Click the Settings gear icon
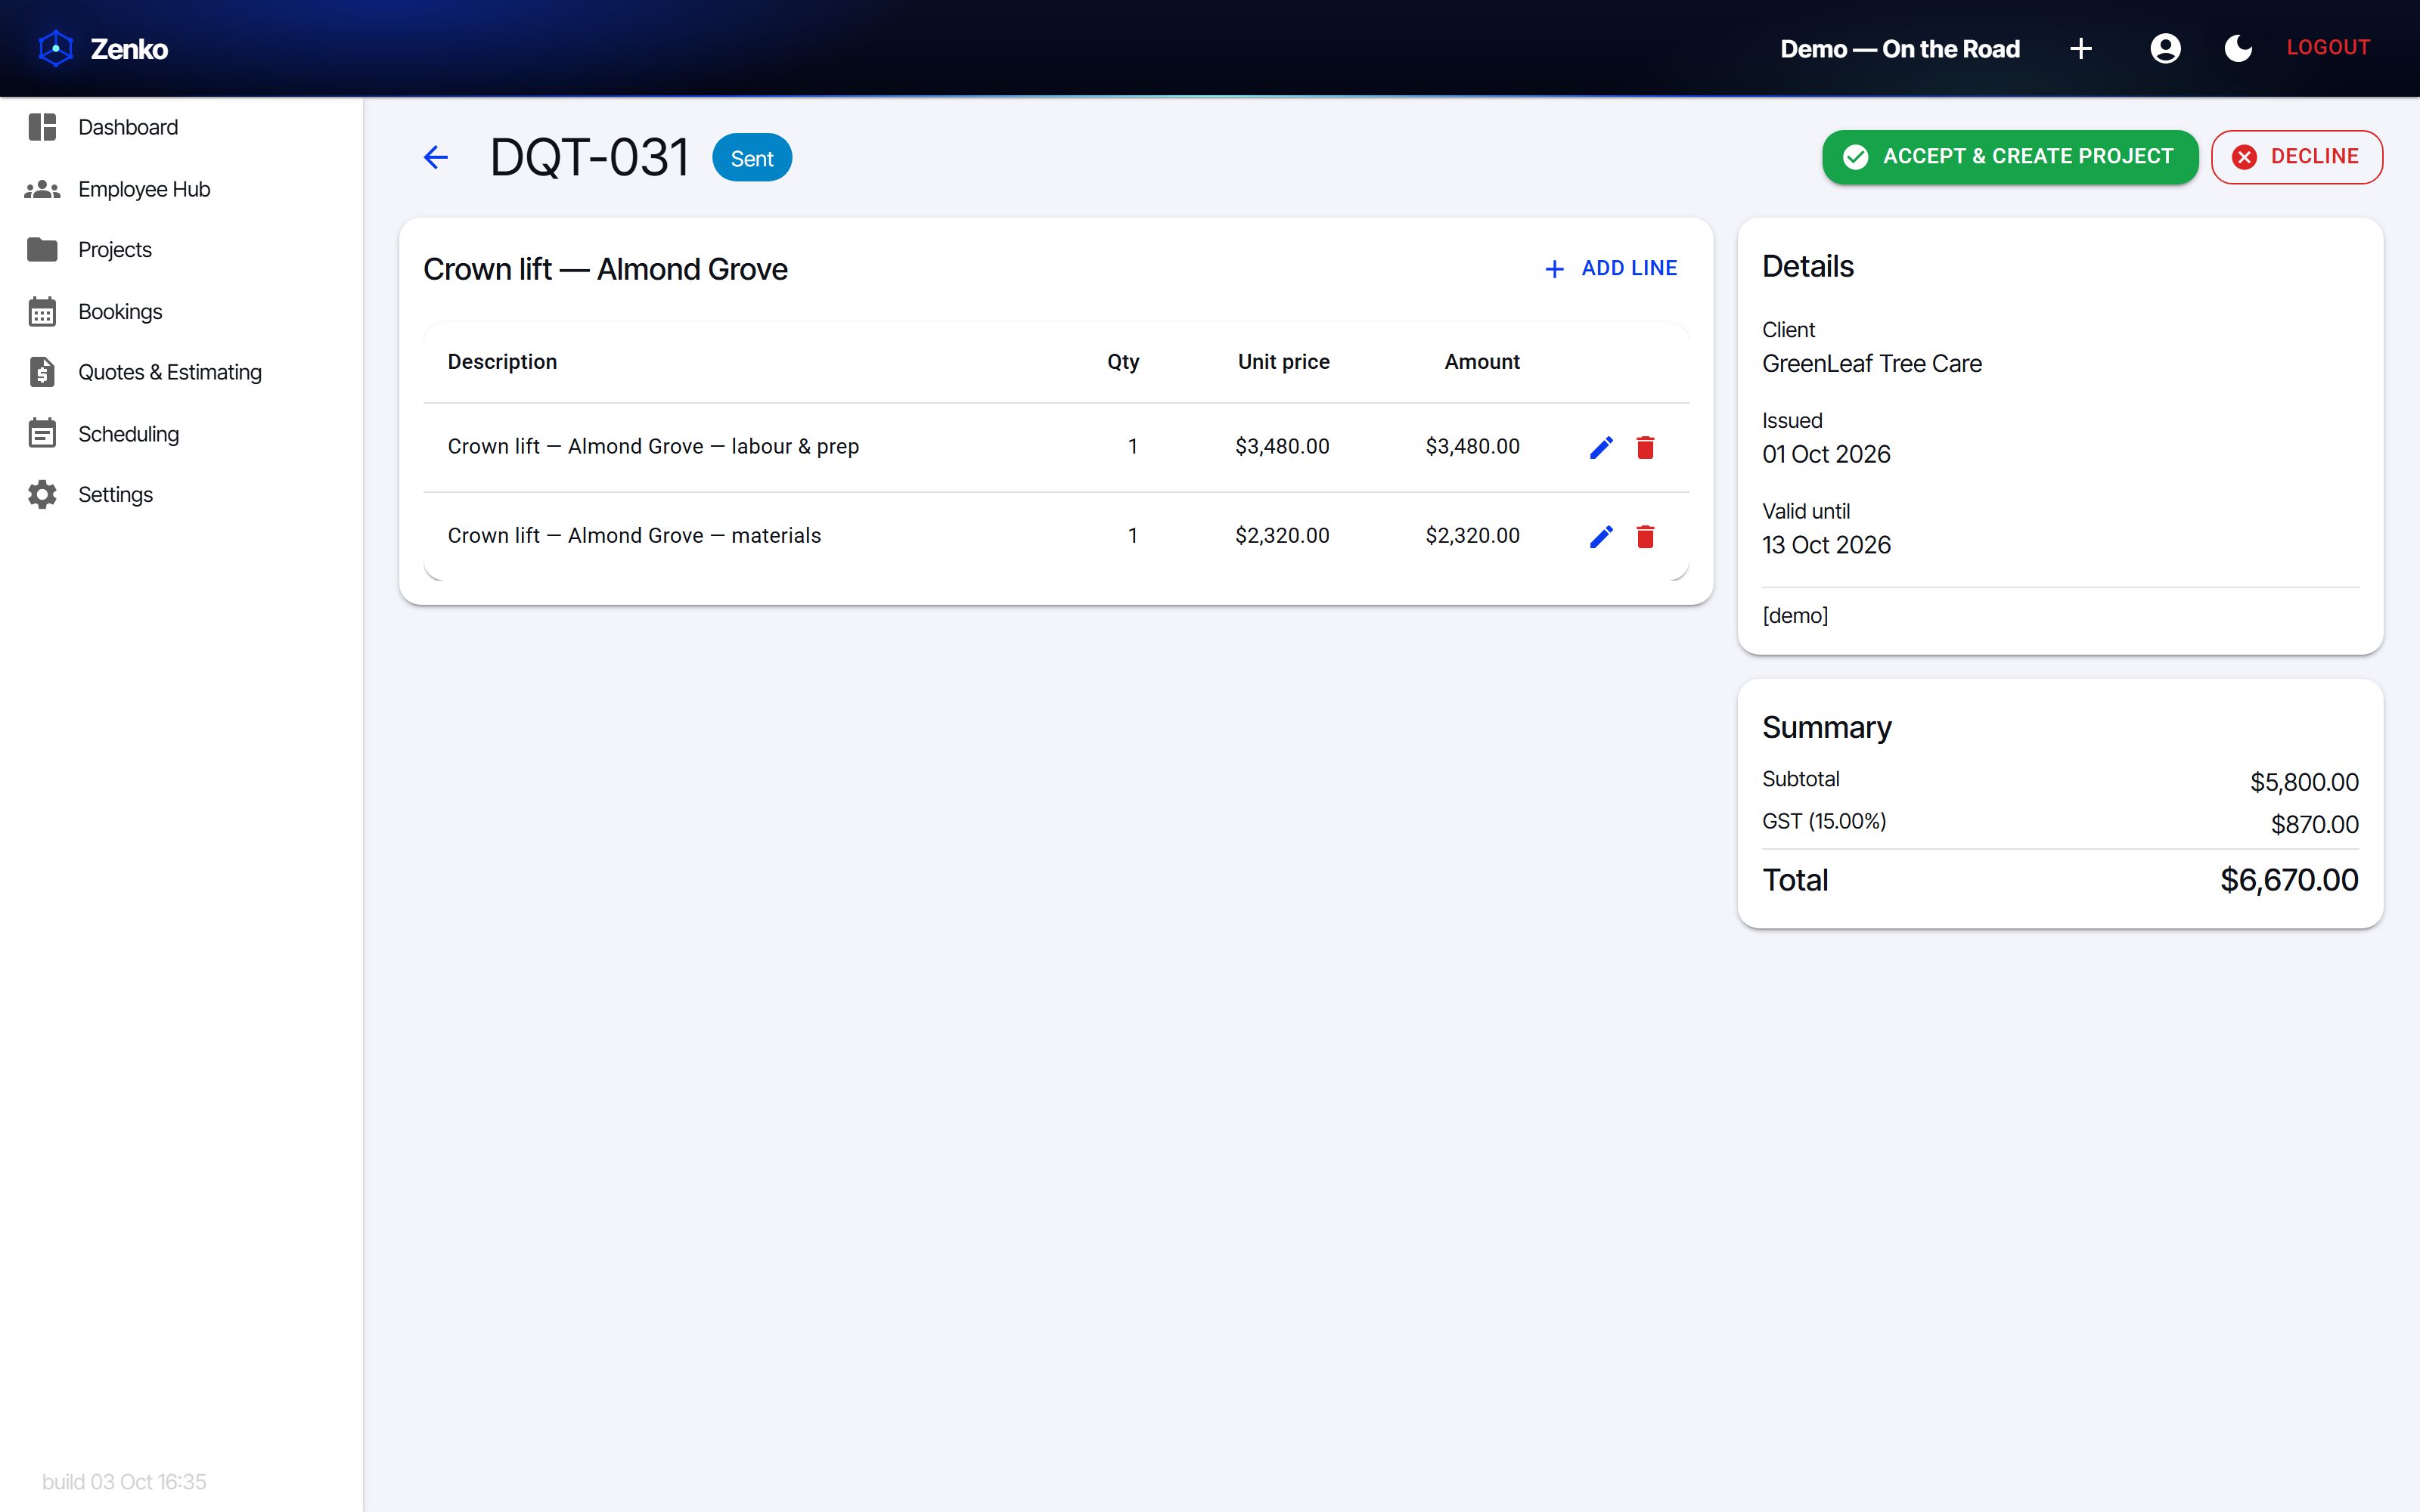The image size is (2420, 1512). tap(42, 494)
